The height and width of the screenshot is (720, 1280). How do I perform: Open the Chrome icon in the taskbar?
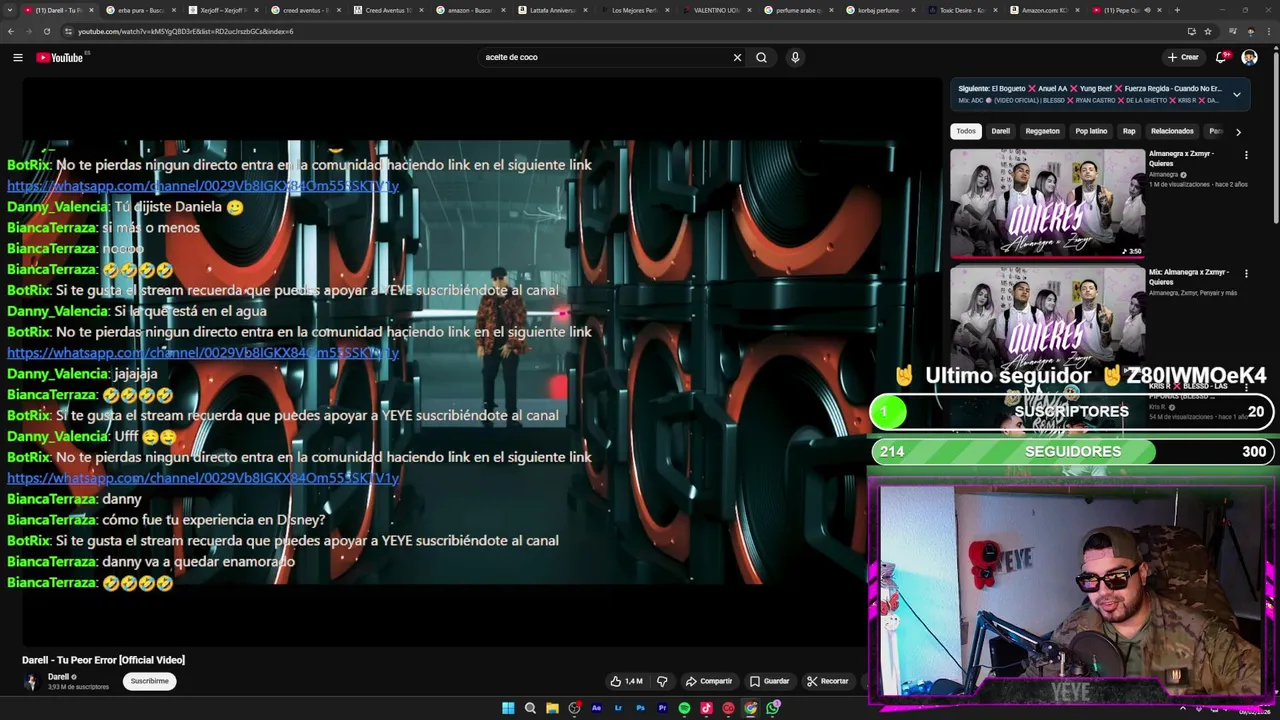(750, 708)
